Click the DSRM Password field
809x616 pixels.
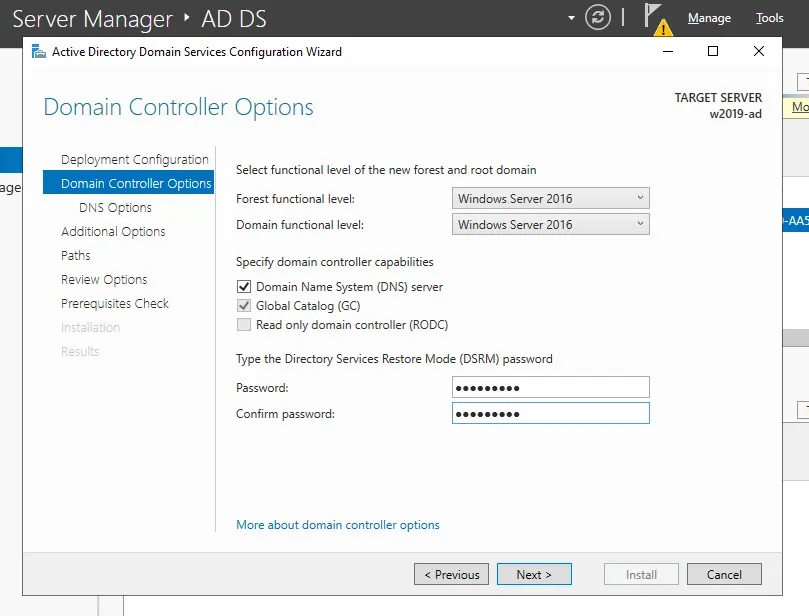pos(550,388)
